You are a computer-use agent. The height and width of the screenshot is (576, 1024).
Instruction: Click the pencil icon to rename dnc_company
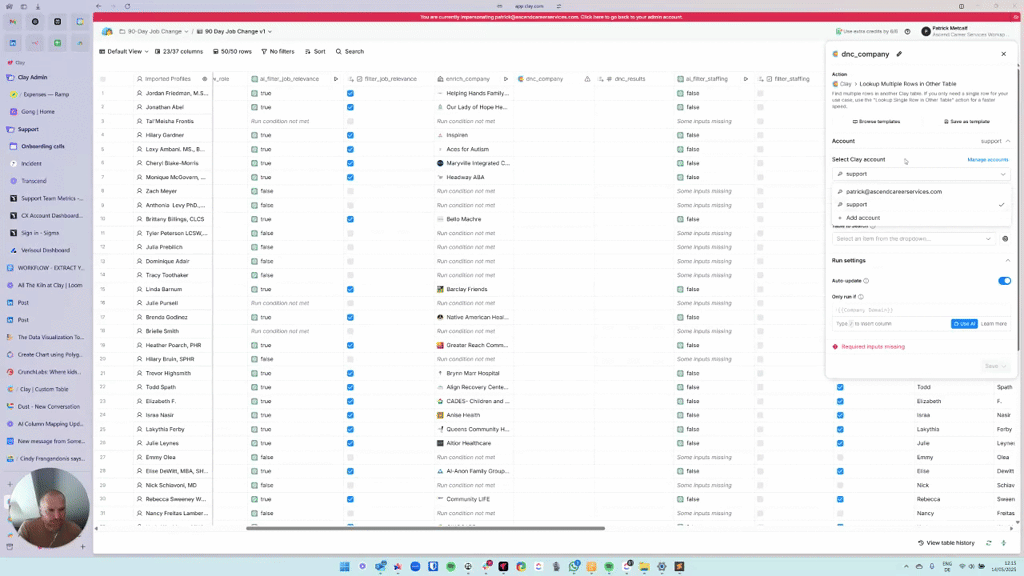pyautogui.click(x=899, y=54)
